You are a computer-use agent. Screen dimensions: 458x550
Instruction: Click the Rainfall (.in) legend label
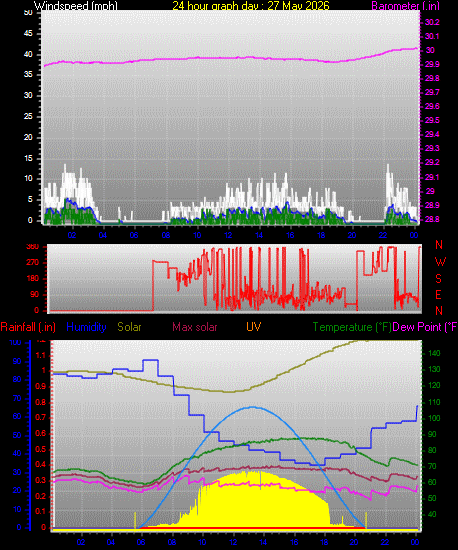click(x=28, y=327)
